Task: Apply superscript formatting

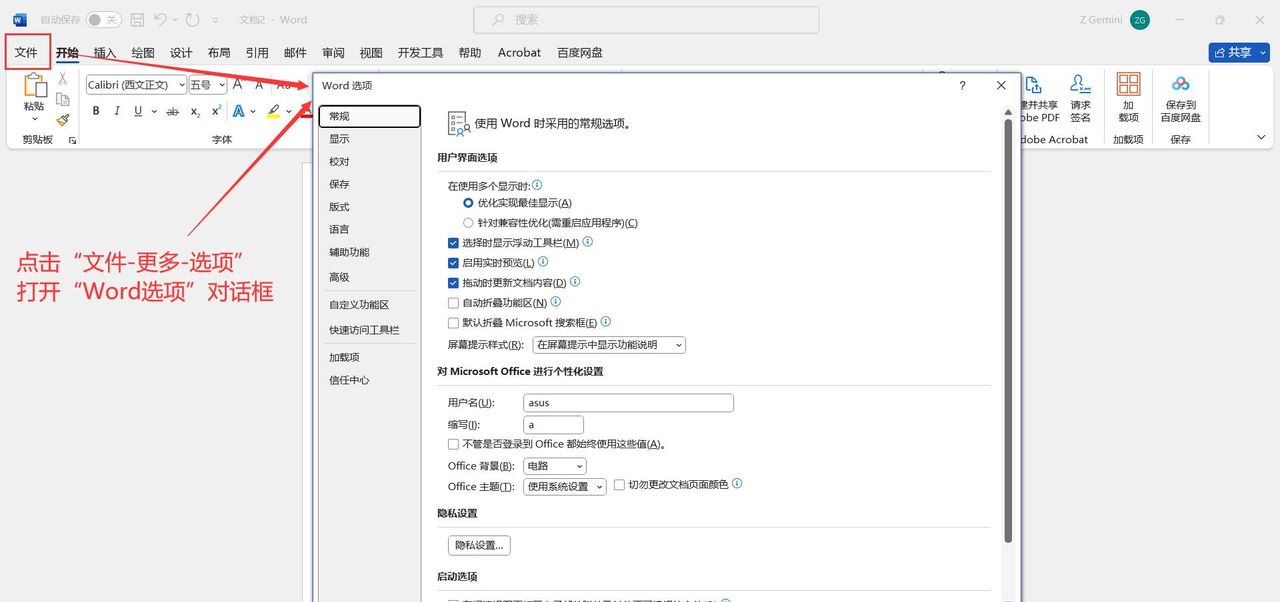Action: [x=216, y=111]
